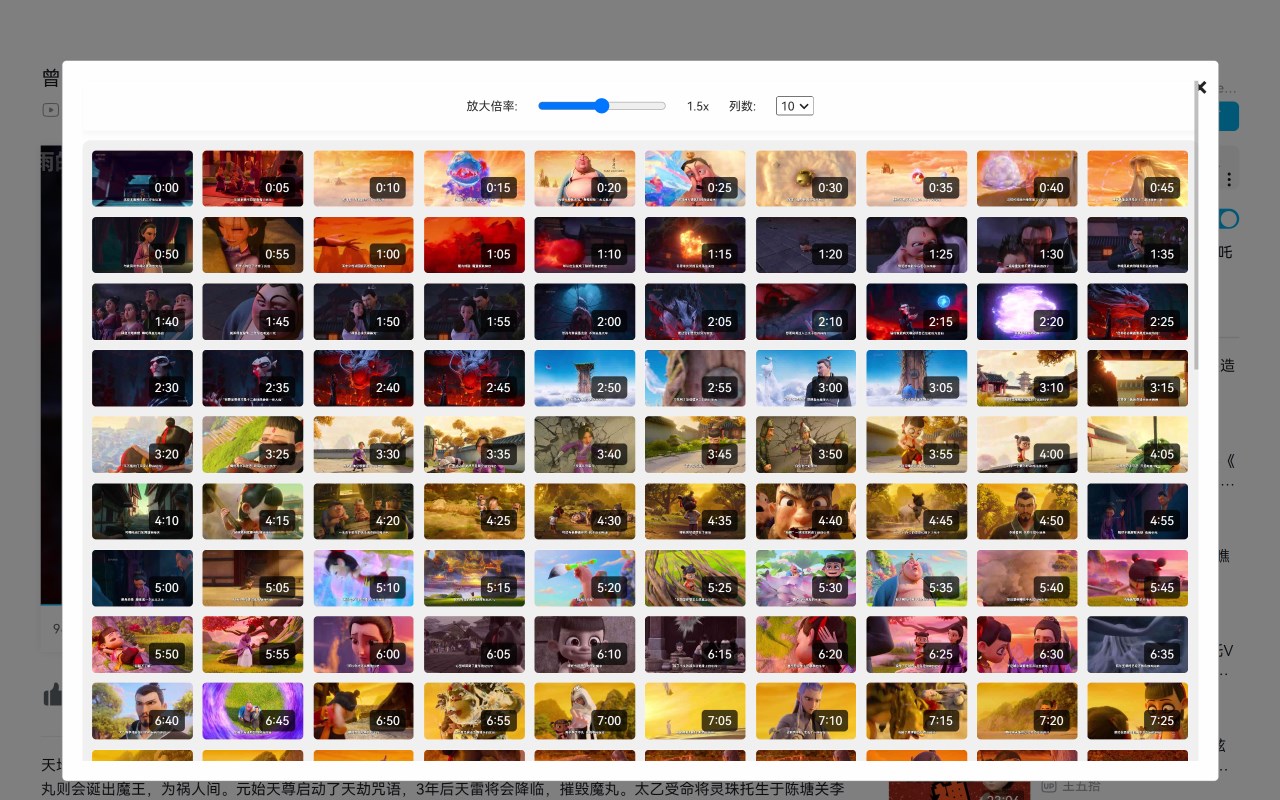Open the thumbnail at 2:30
The image size is (1280, 800).
point(143,378)
